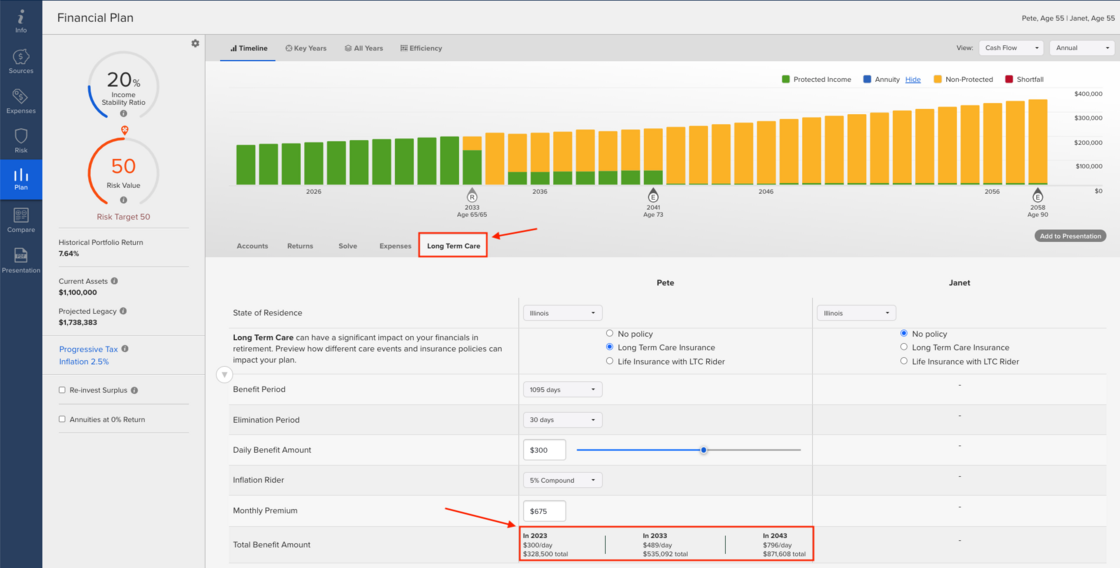This screenshot has height=568, width=1120.
Task: Select the Plan sidebar icon
Action: click(x=21, y=179)
